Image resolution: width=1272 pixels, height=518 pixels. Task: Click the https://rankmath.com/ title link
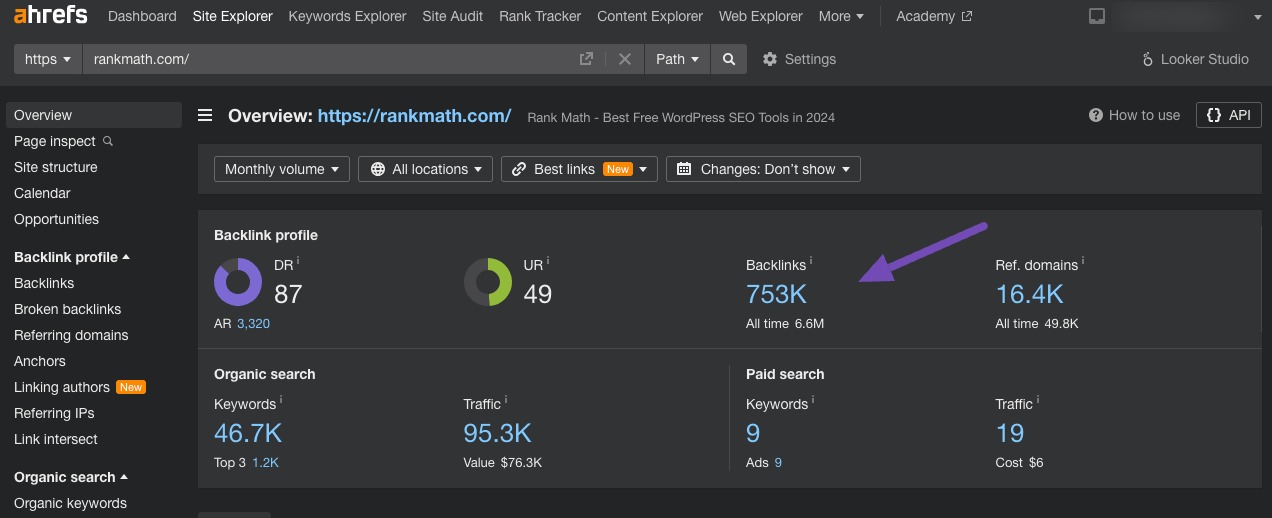(414, 115)
